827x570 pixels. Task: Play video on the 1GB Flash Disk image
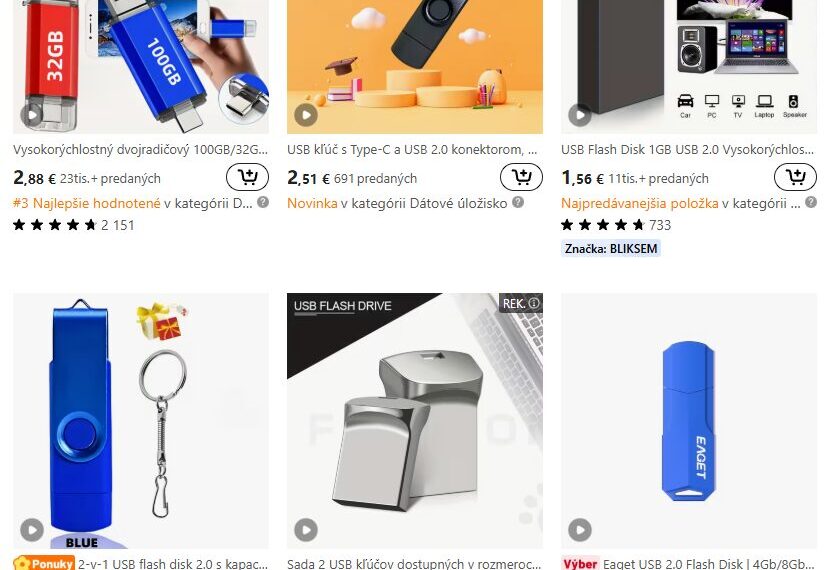pyautogui.click(x=580, y=114)
